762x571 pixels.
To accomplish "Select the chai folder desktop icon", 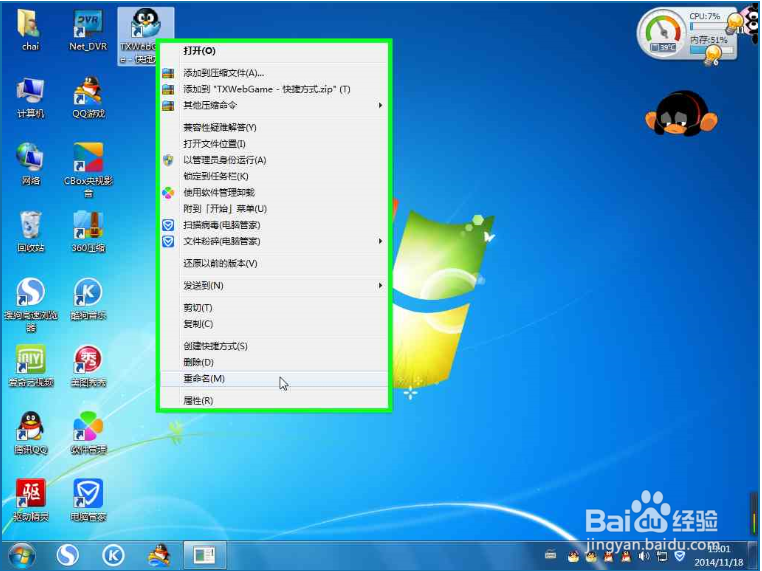I will tap(30, 29).
